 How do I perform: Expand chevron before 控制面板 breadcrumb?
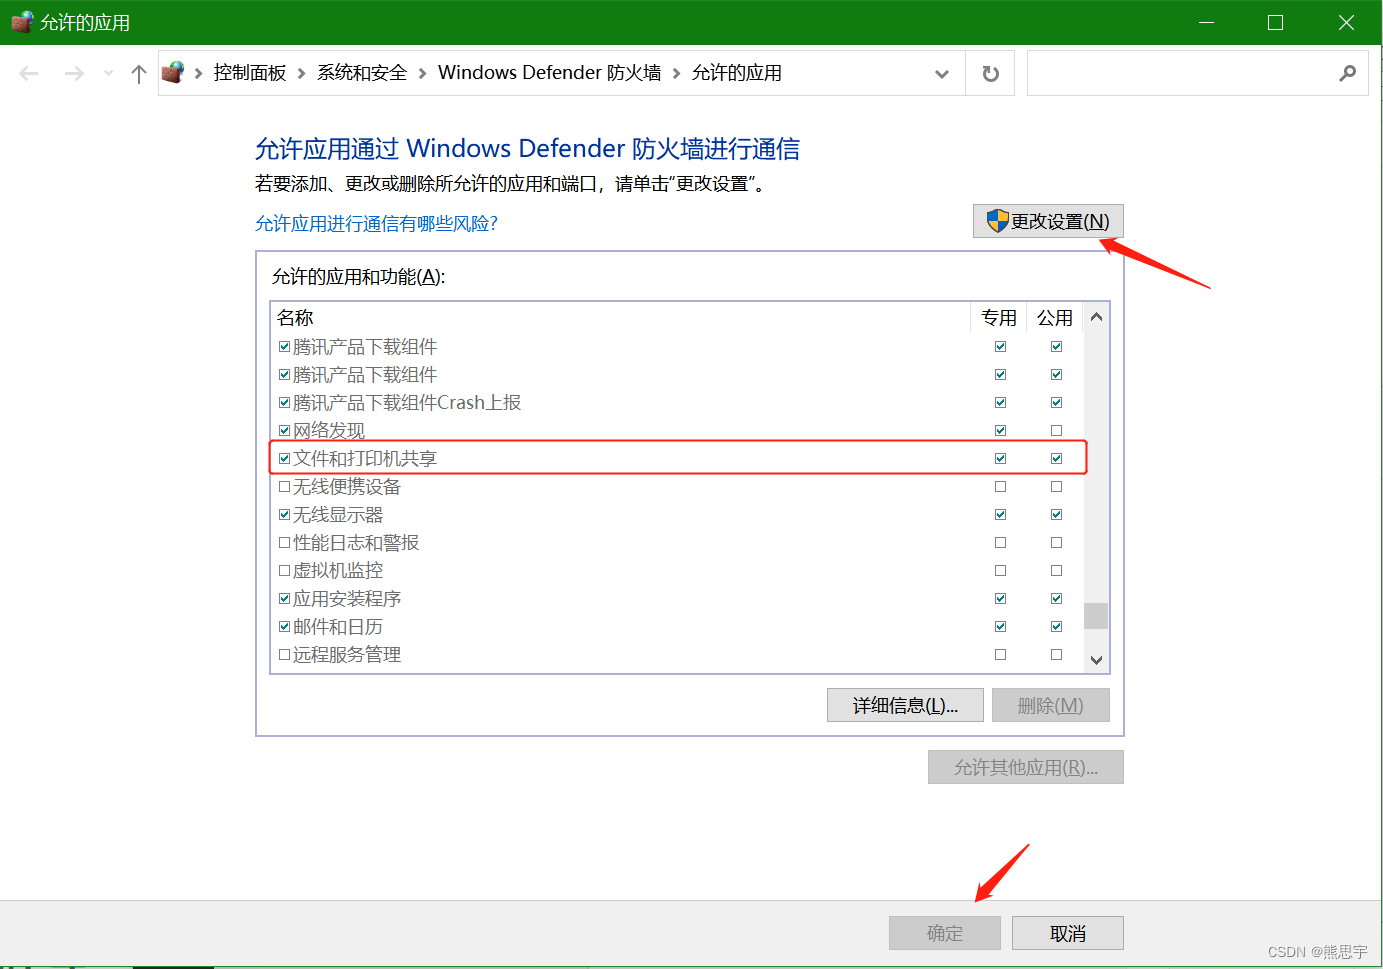point(198,73)
